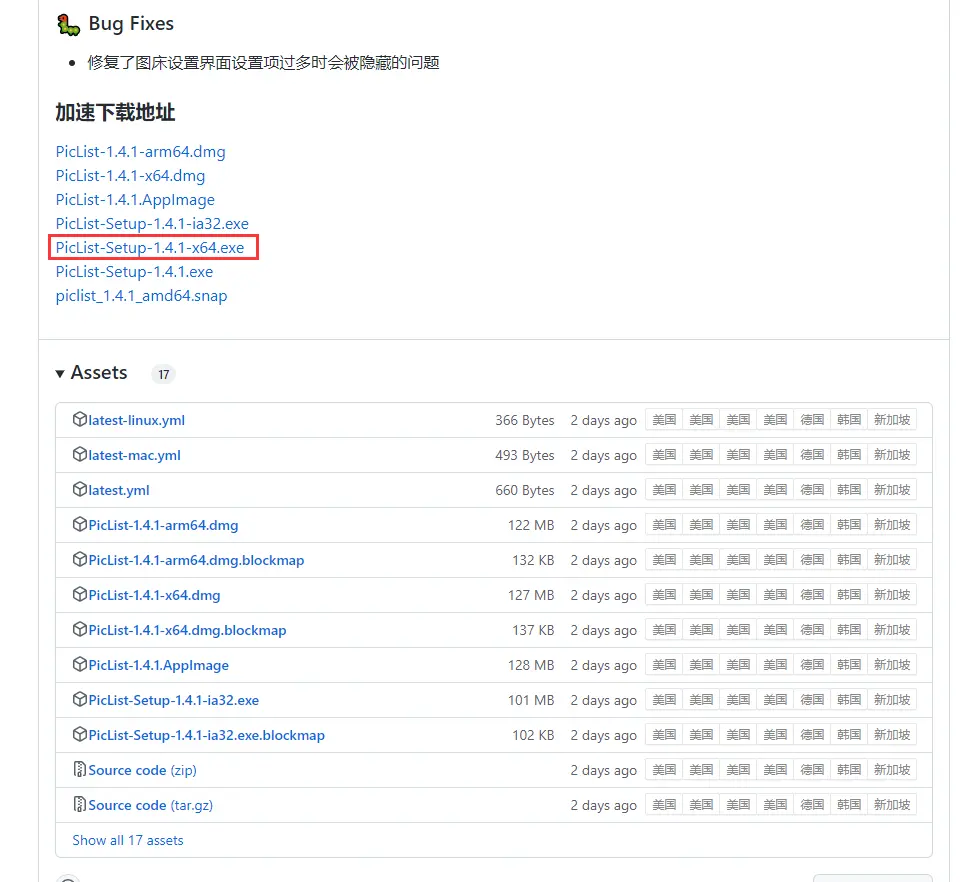The height and width of the screenshot is (882, 966).
Task: Open PicList-1.4.1-arm64.dmg under 加速下载地址
Action: pyautogui.click(x=140, y=152)
